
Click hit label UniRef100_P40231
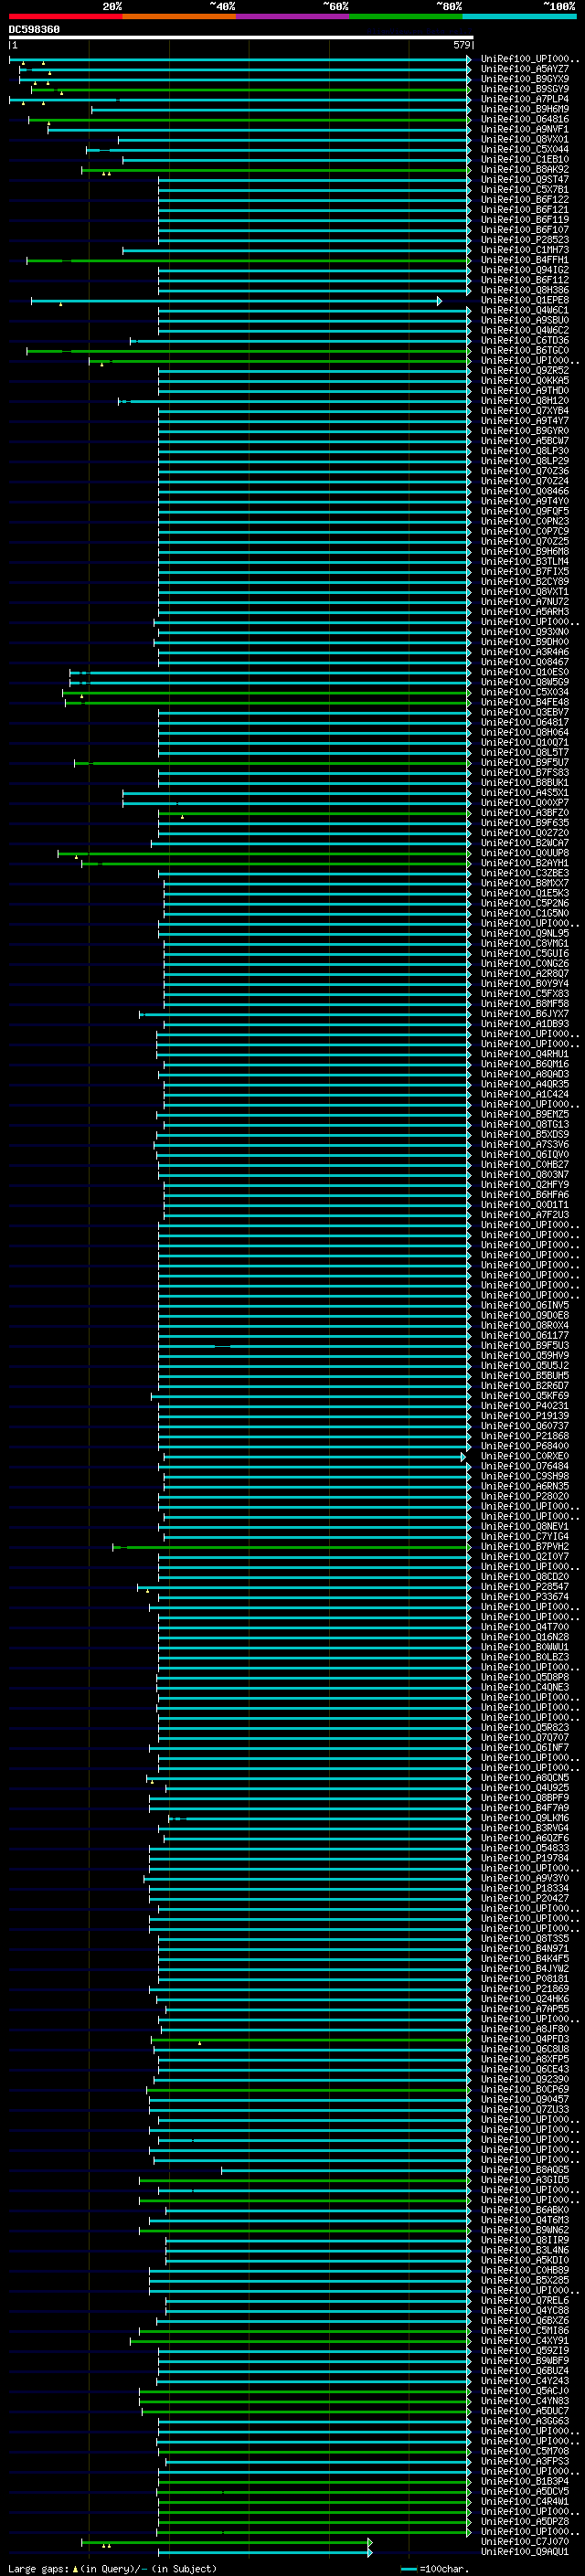tap(524, 1406)
